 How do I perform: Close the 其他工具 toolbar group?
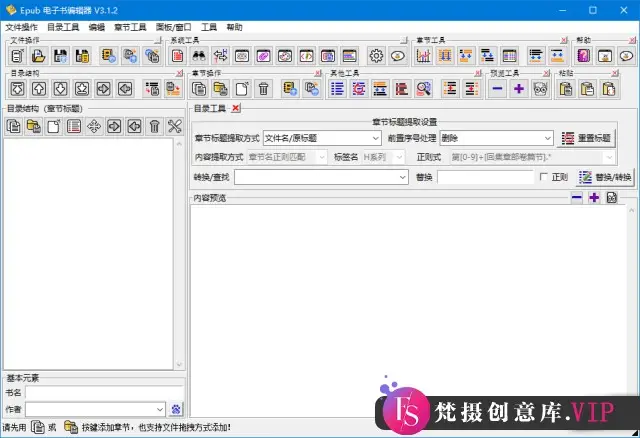point(478,73)
